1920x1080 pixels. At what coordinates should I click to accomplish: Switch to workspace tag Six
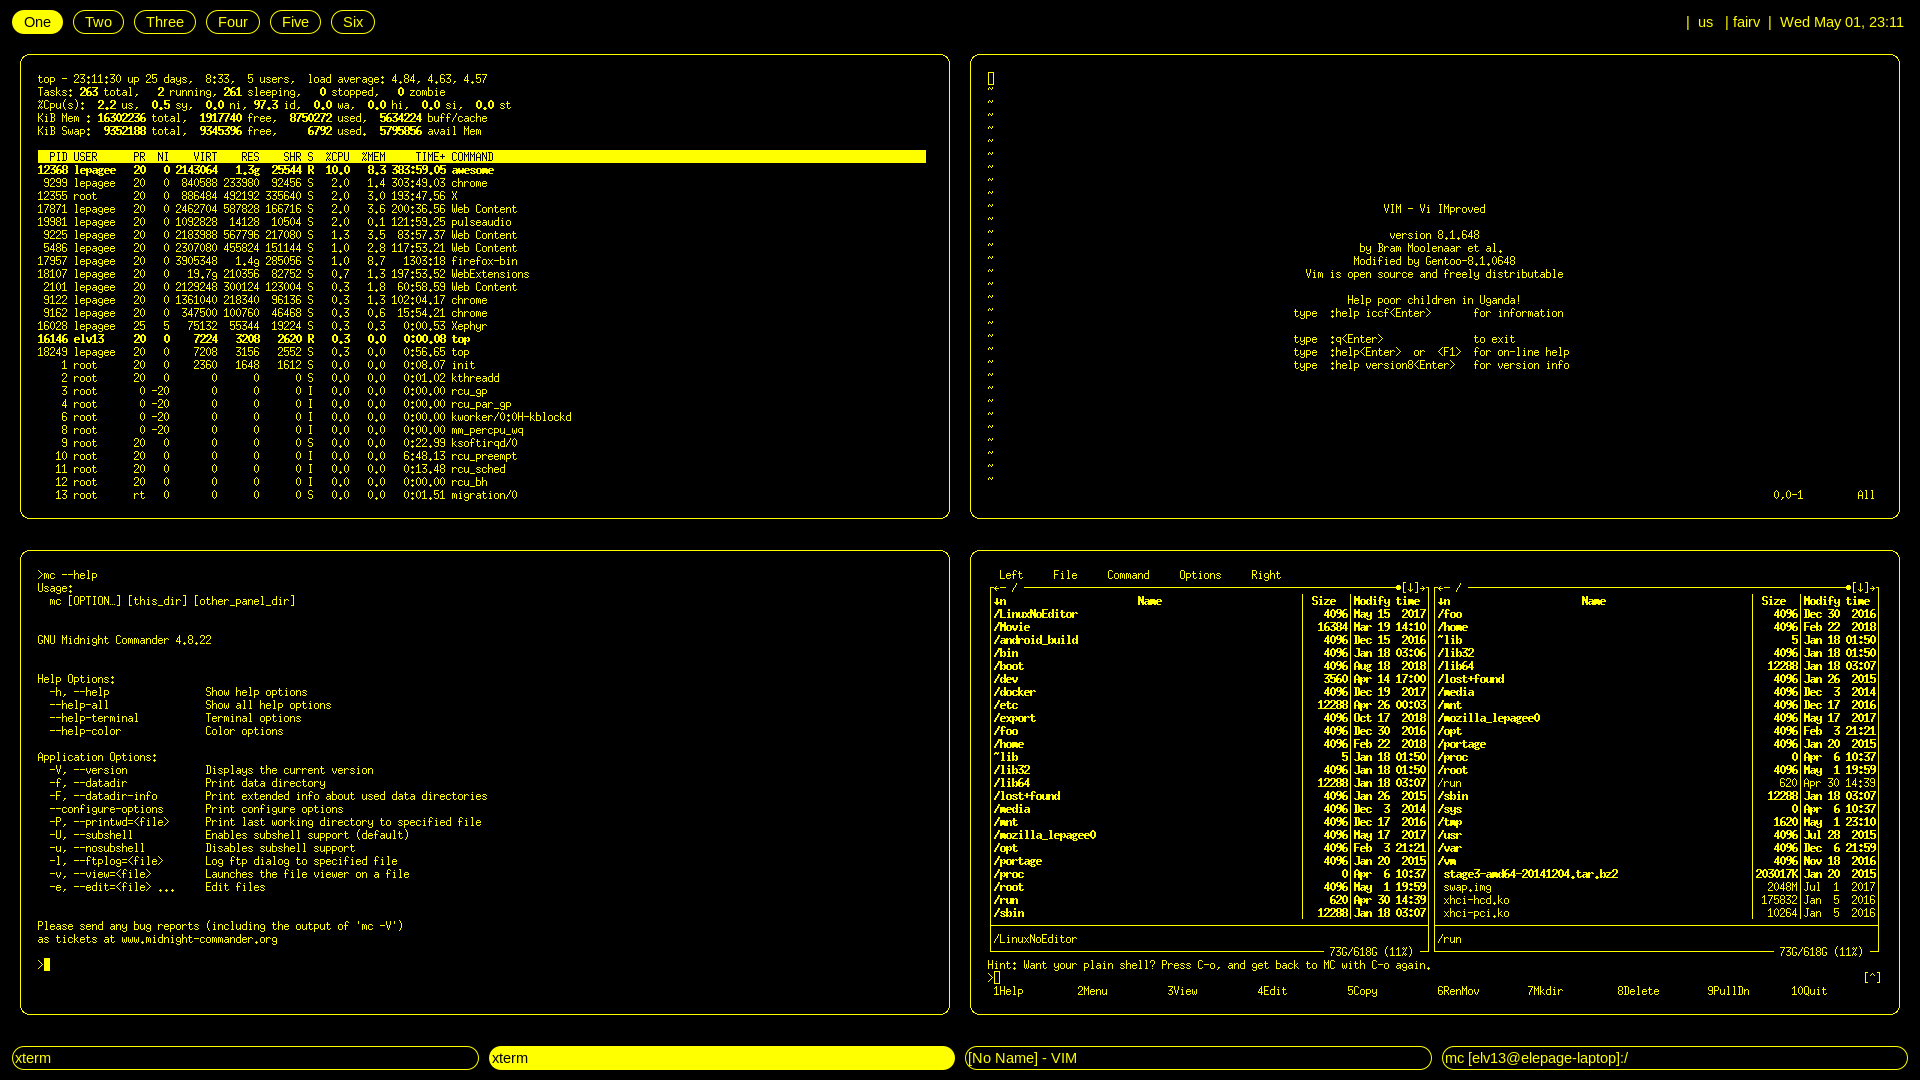(x=353, y=22)
